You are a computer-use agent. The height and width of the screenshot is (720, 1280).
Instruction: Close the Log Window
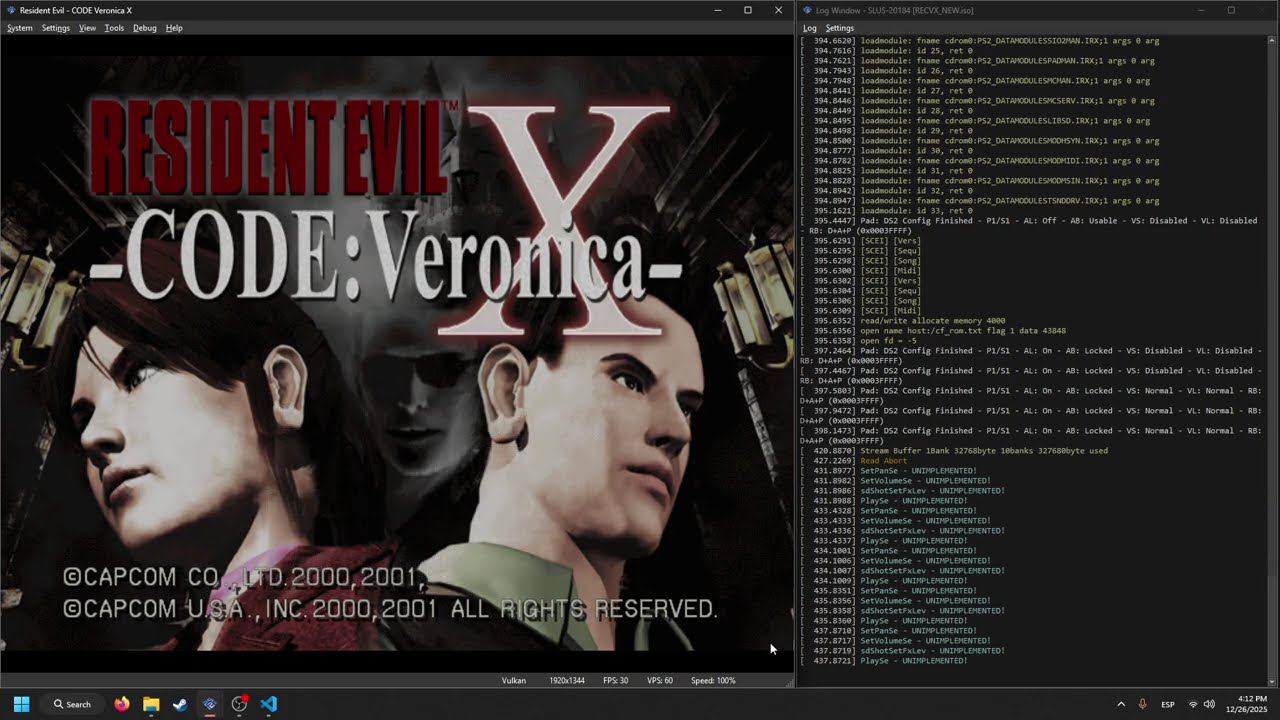click(1262, 10)
